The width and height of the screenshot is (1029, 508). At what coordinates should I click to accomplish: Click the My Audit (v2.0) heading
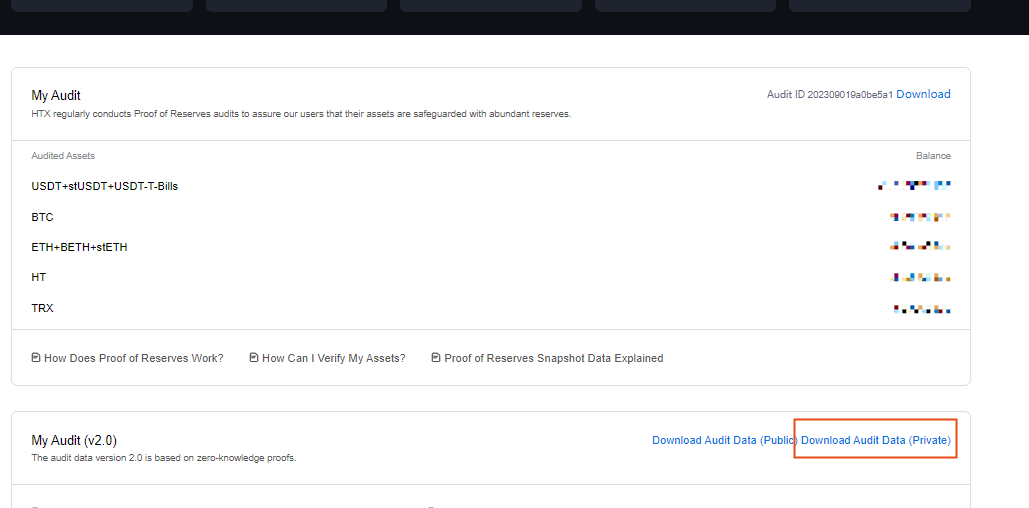point(74,440)
